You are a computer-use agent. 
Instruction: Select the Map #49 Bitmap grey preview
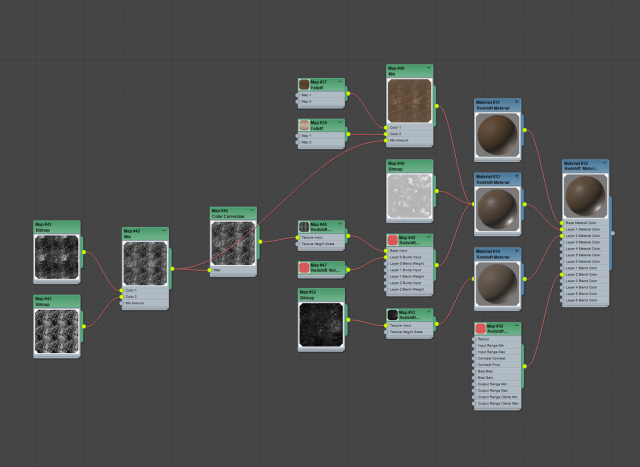click(409, 196)
